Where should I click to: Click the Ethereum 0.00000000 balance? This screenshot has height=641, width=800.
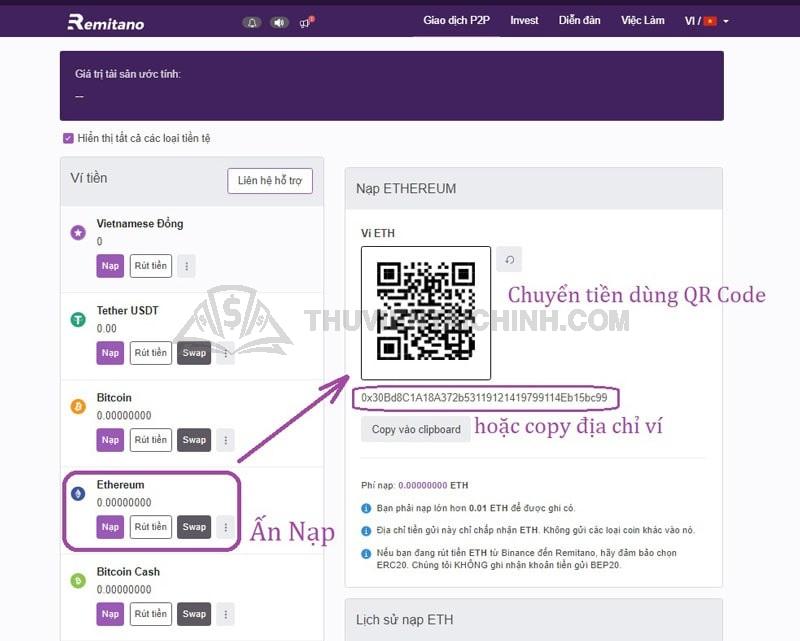click(x=124, y=503)
